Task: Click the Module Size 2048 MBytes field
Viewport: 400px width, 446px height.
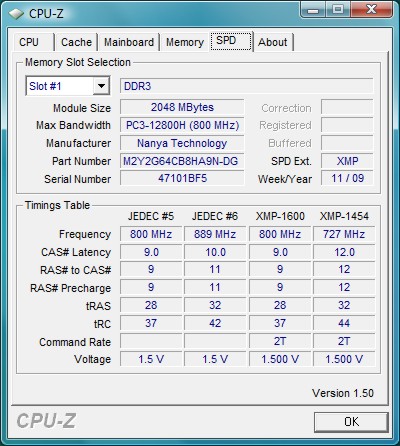Action: click(182, 107)
